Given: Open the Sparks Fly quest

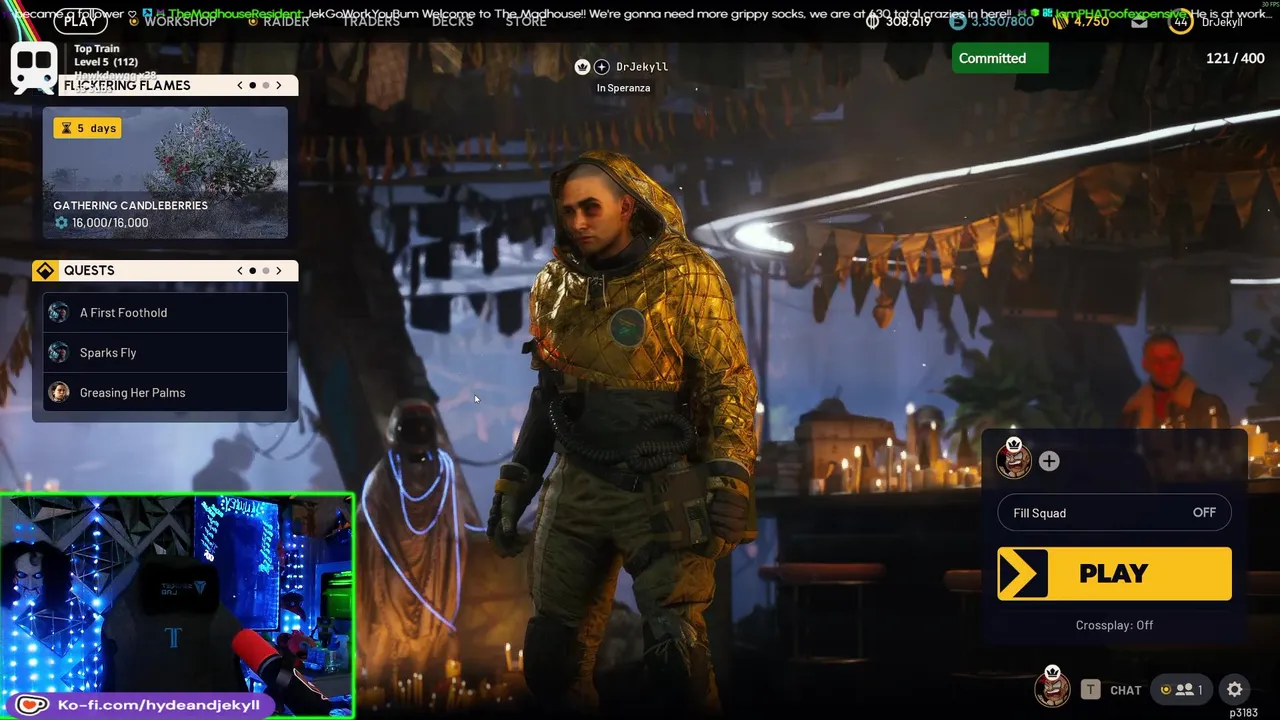Looking at the screenshot, I should tap(165, 353).
